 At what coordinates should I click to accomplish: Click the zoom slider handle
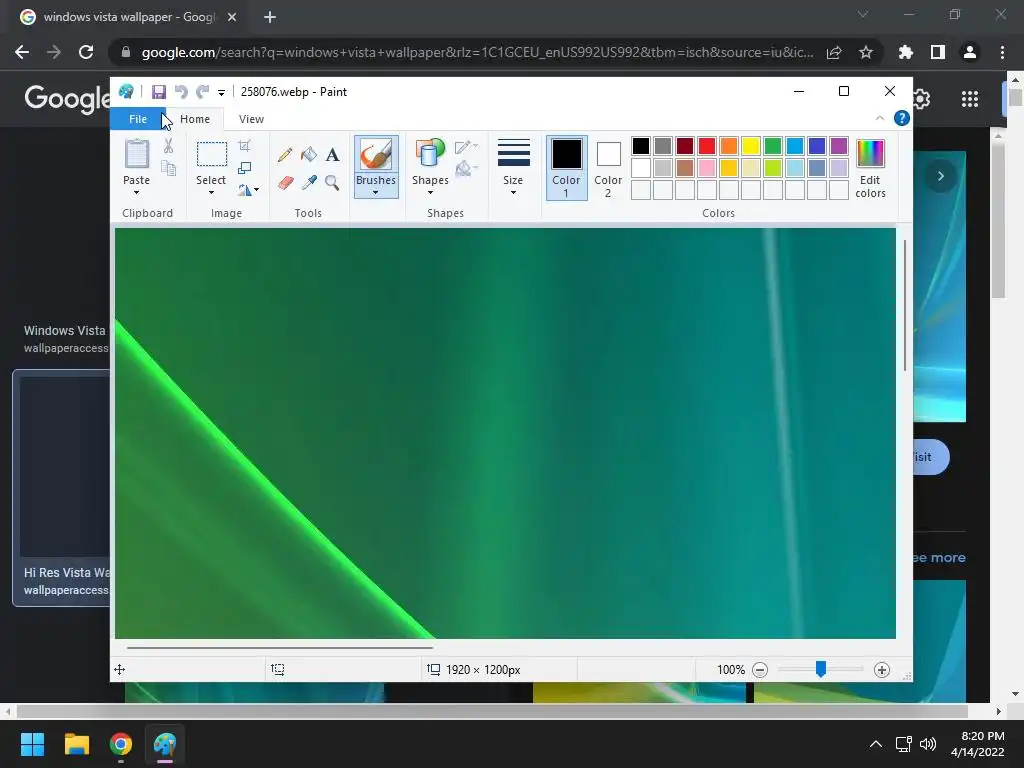coord(821,669)
